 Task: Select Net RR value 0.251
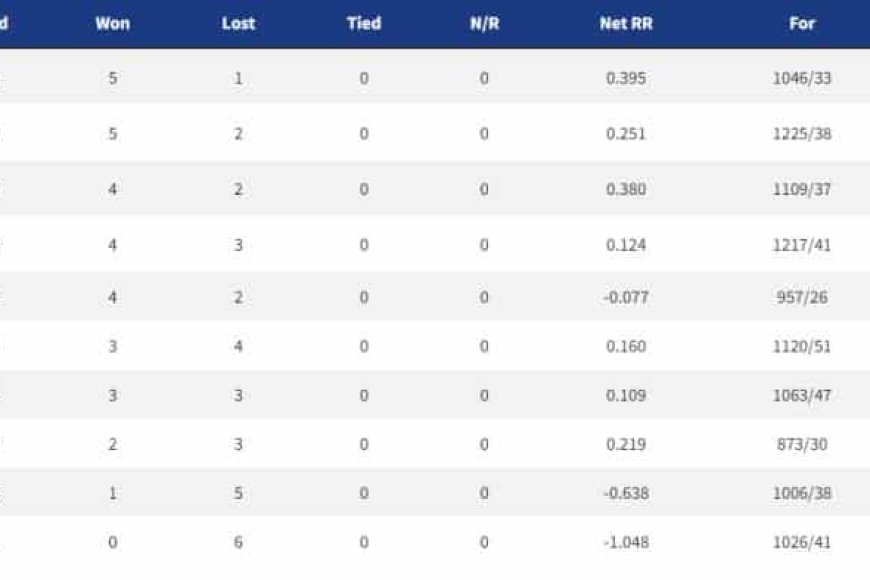coord(626,134)
